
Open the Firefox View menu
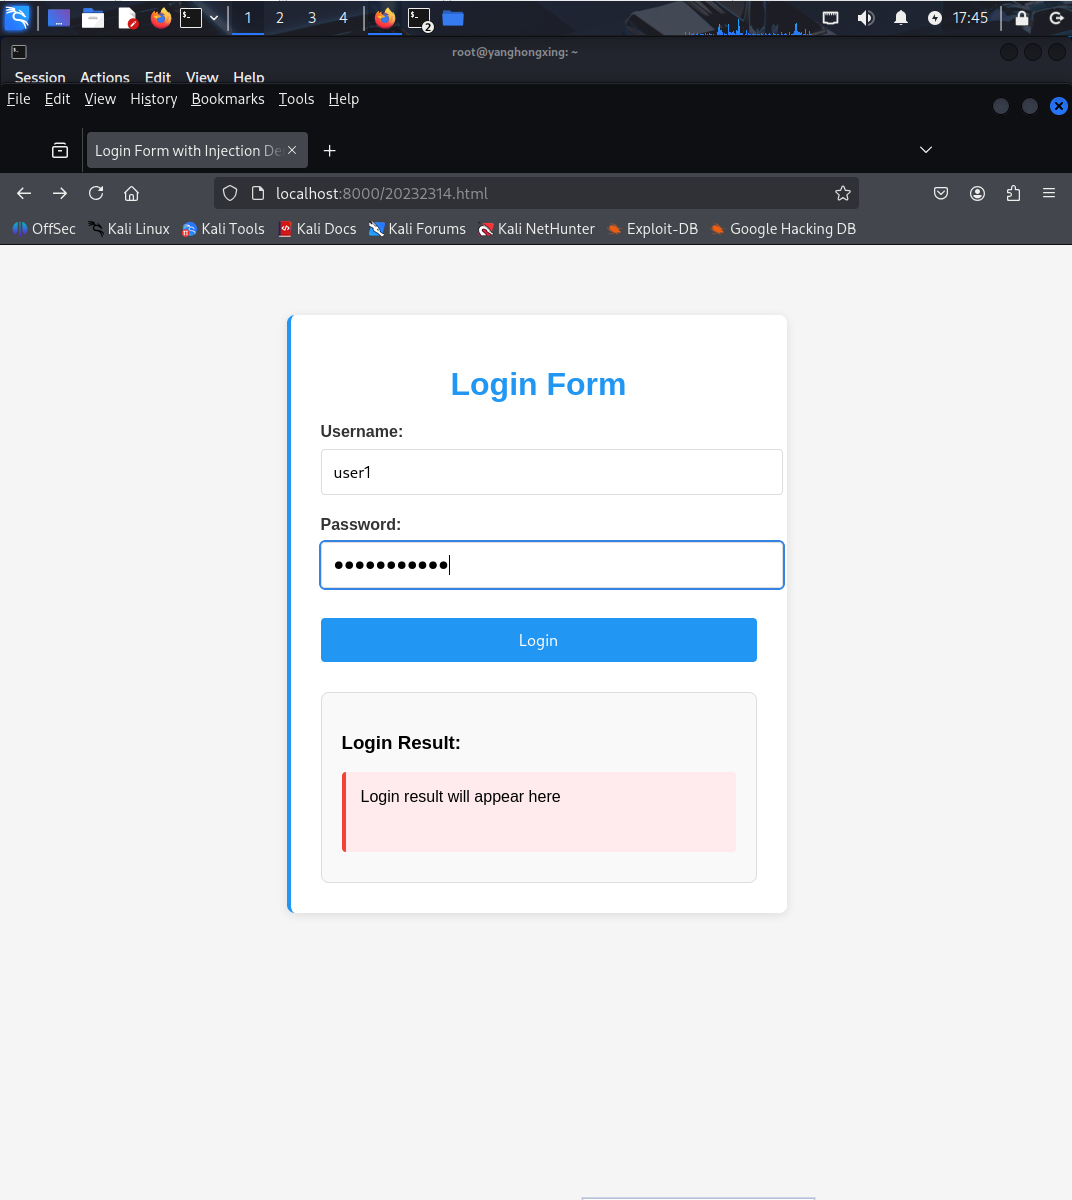[x=100, y=99]
